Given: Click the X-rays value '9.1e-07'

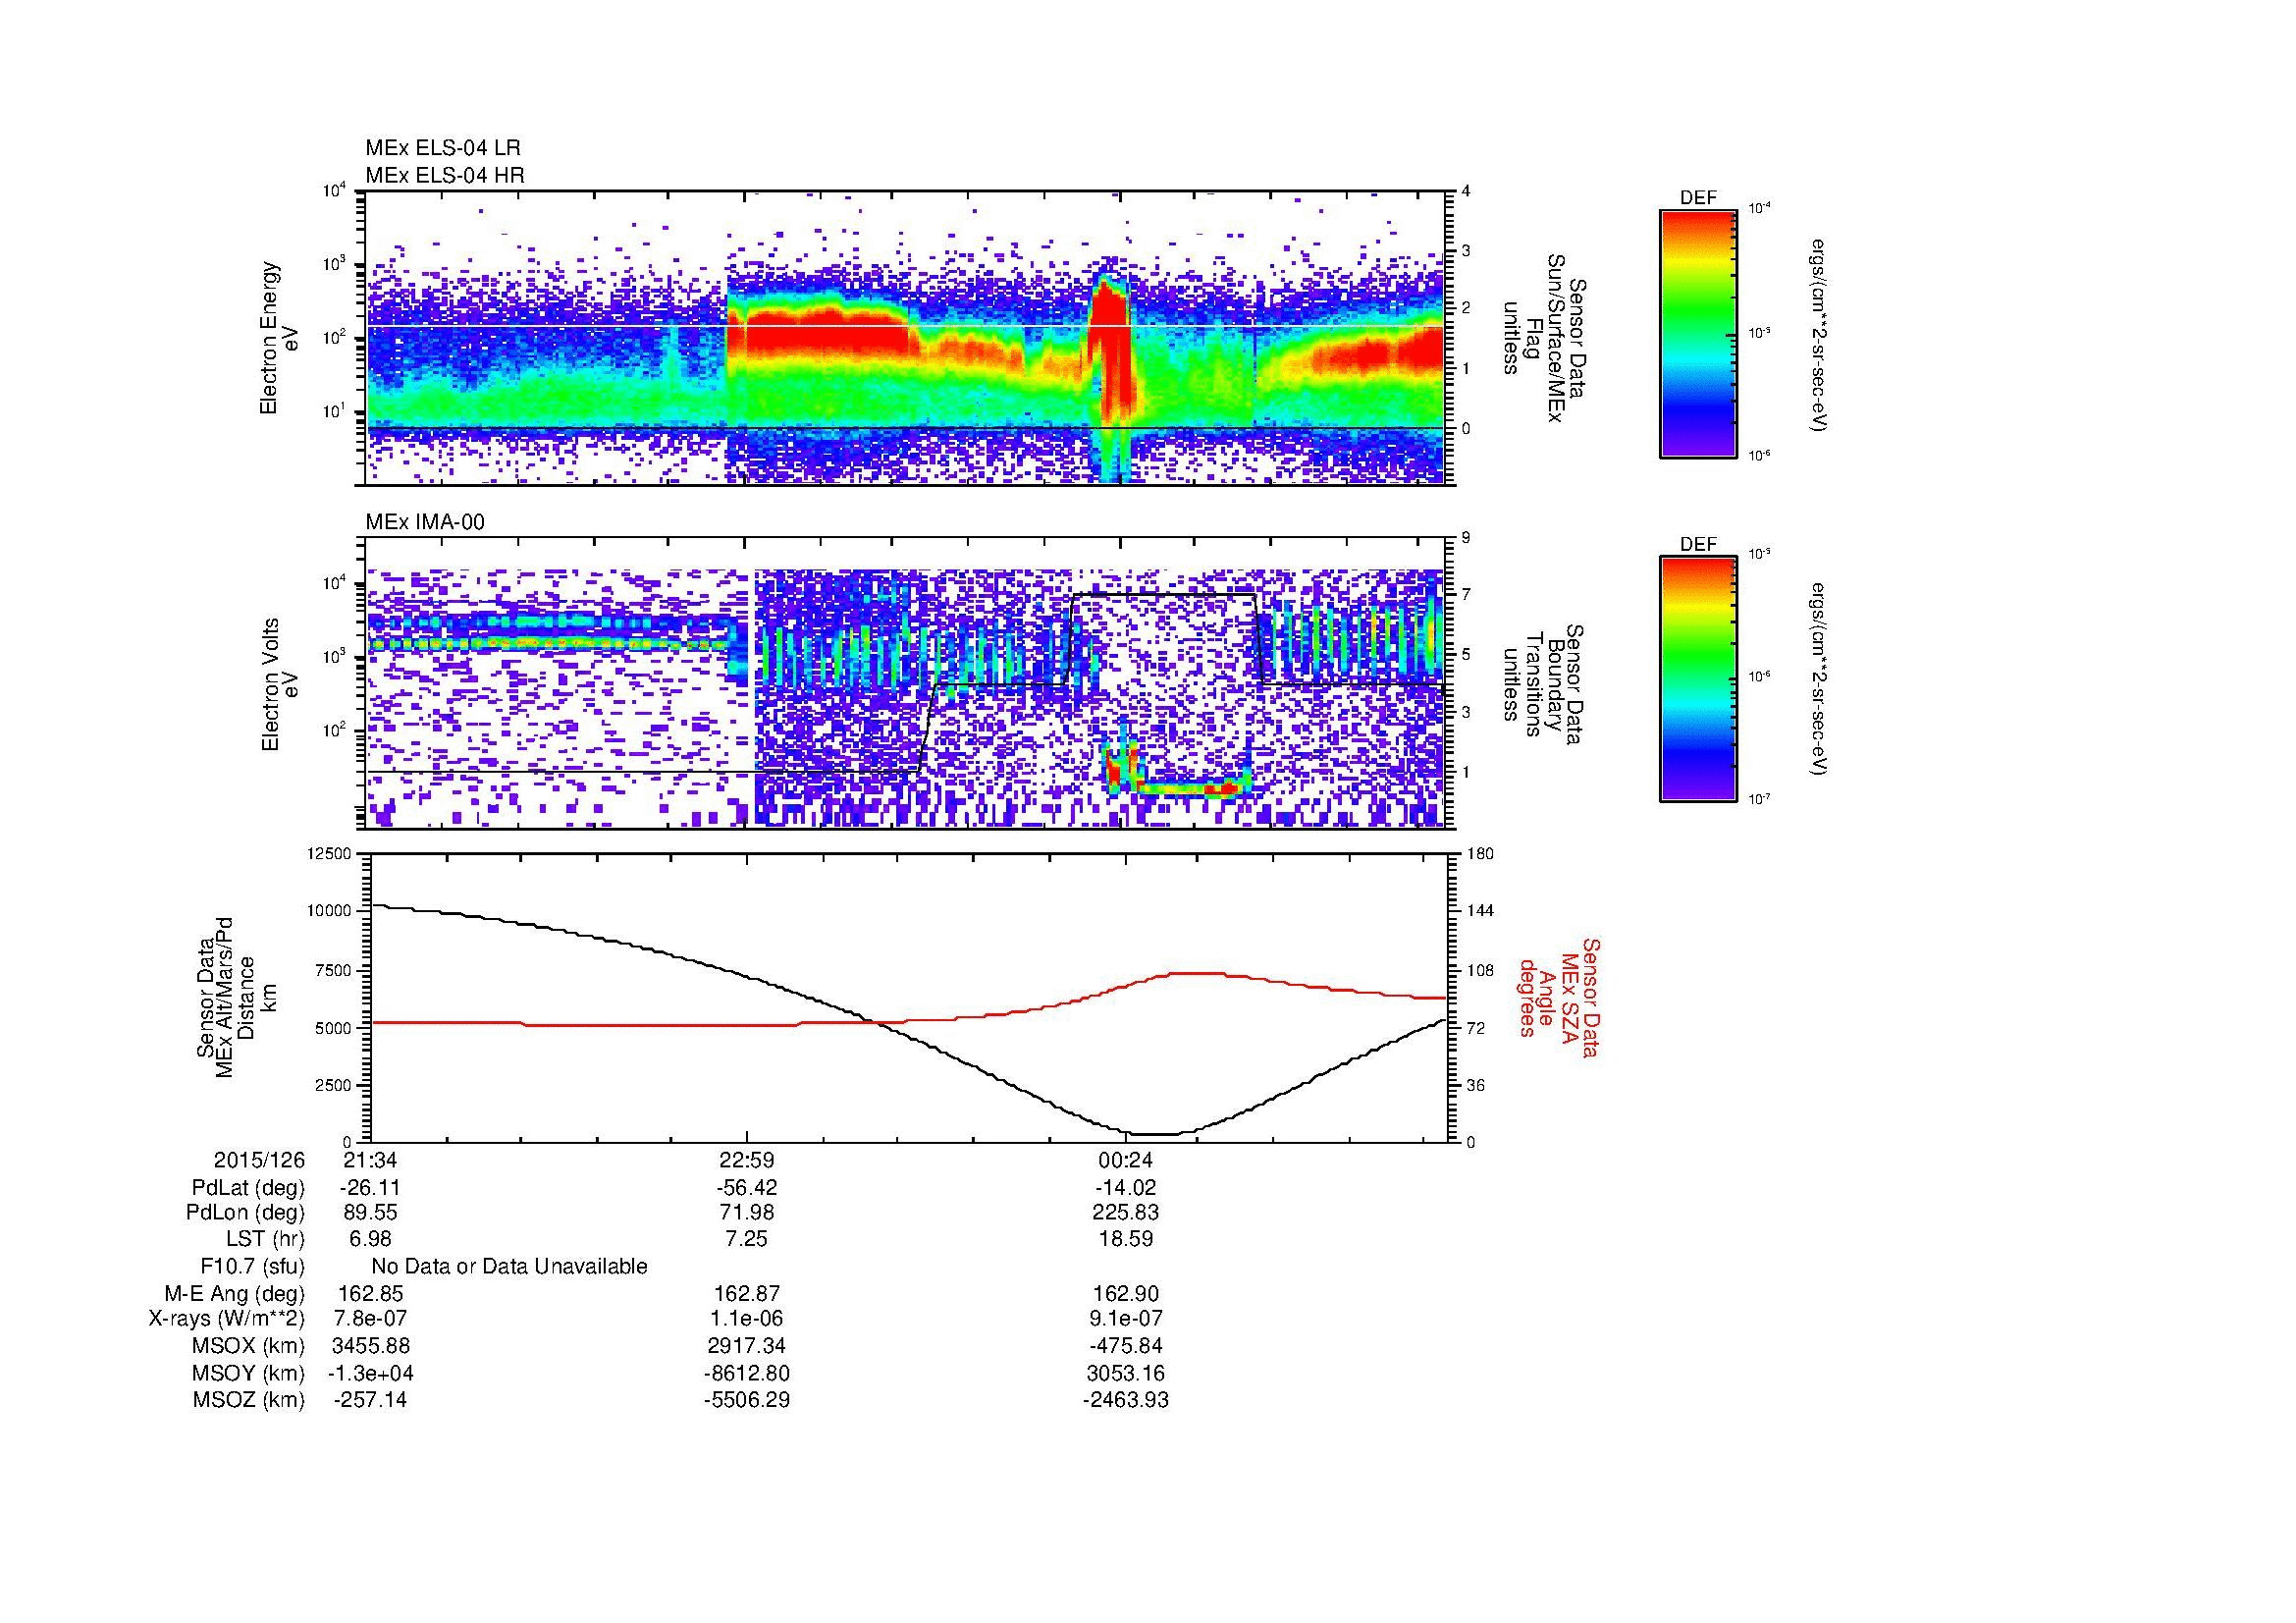Looking at the screenshot, I should [x=1125, y=1319].
